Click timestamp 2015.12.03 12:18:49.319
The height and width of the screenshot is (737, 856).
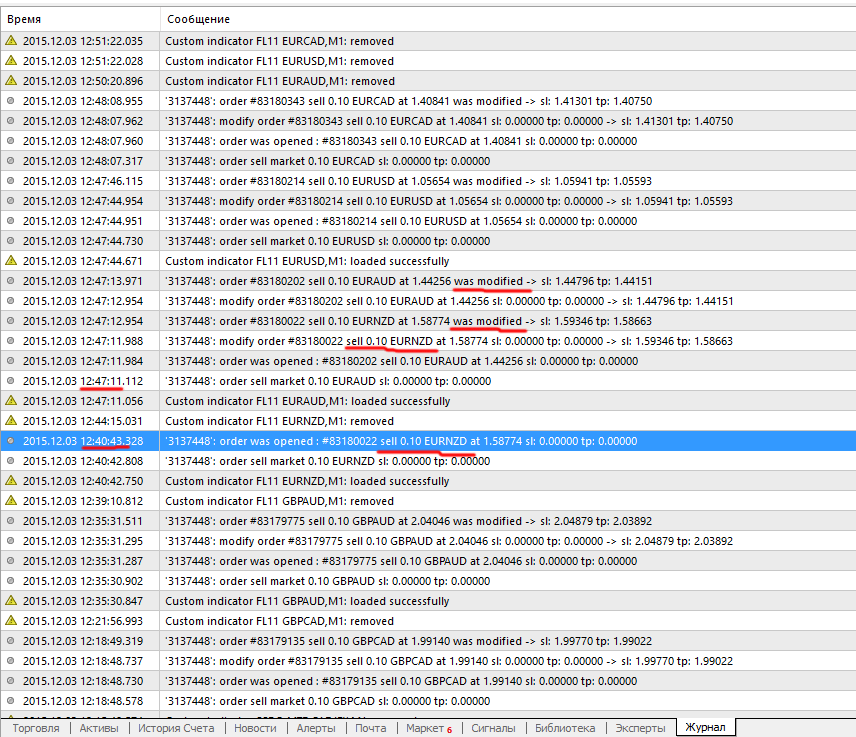(83, 641)
